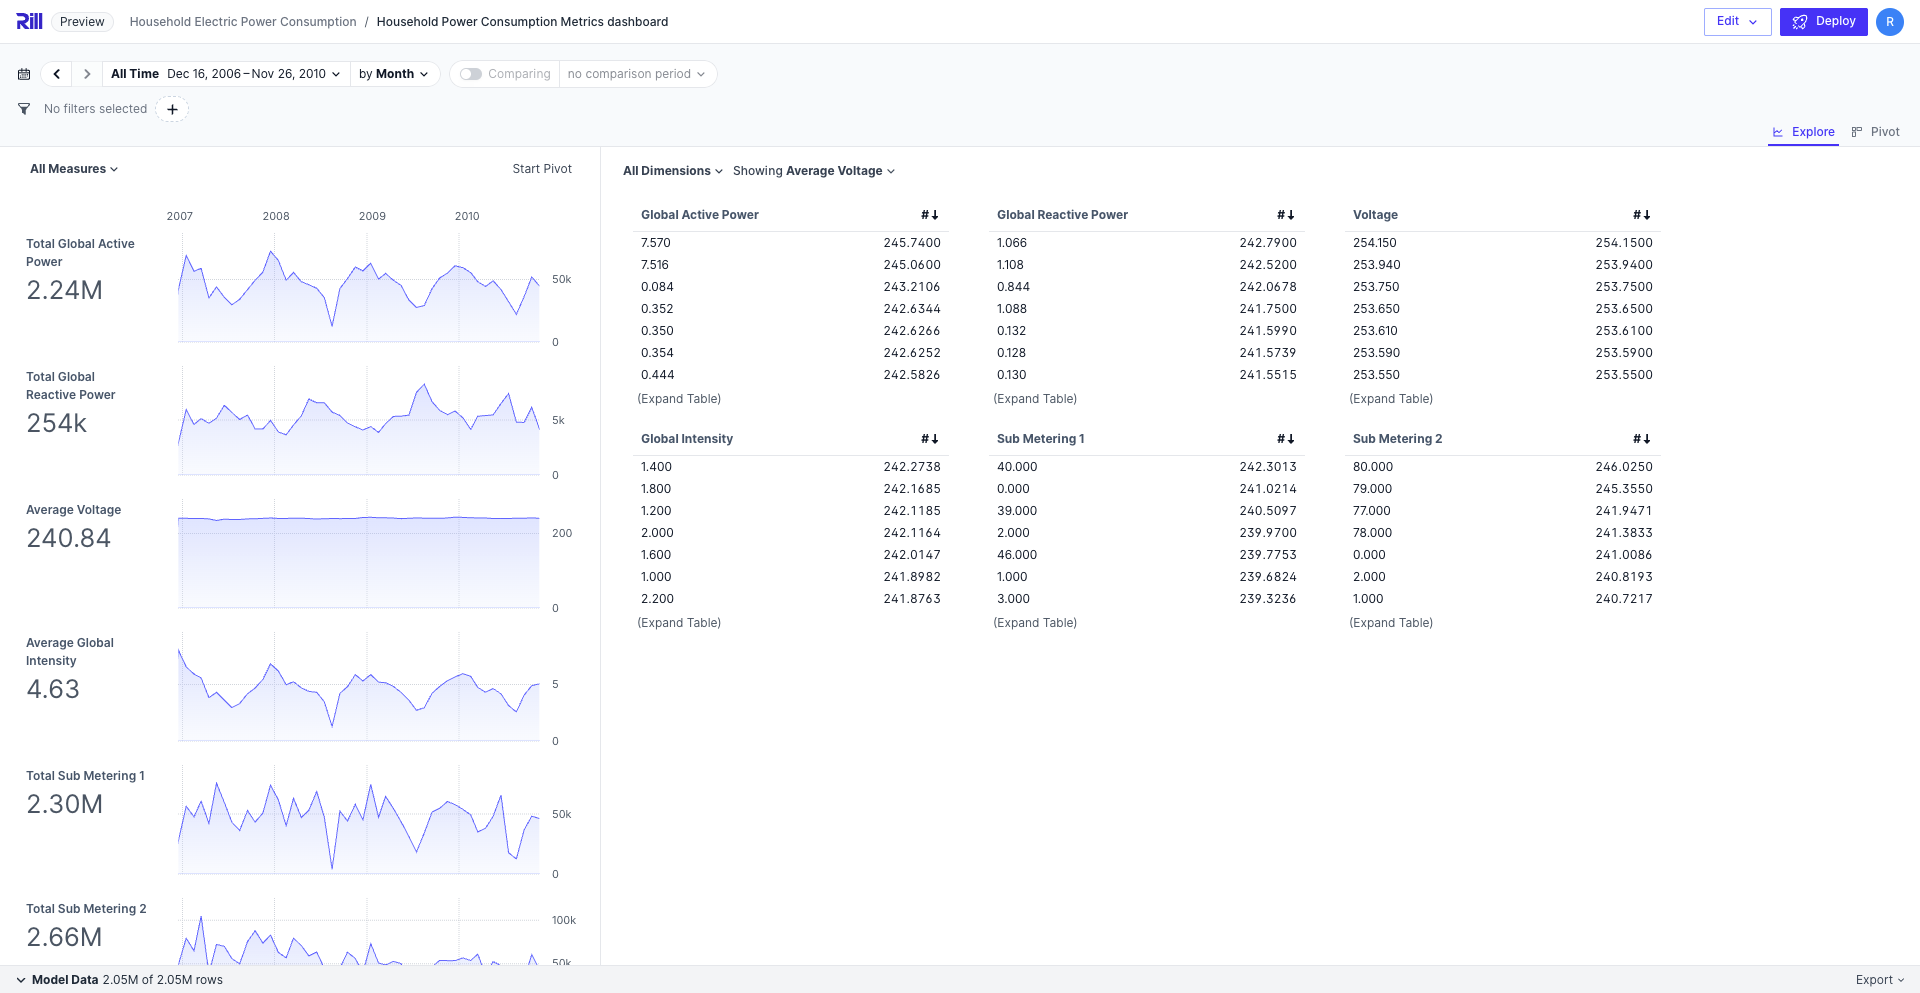Expand the All Dimensions dropdown
Screen dimensions: 1920x993
click(x=672, y=171)
